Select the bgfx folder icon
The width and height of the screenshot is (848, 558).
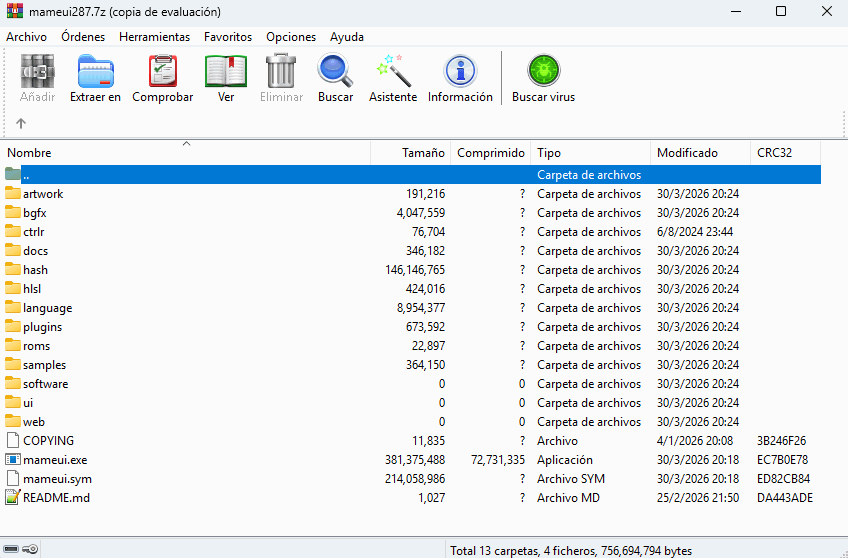(x=13, y=212)
